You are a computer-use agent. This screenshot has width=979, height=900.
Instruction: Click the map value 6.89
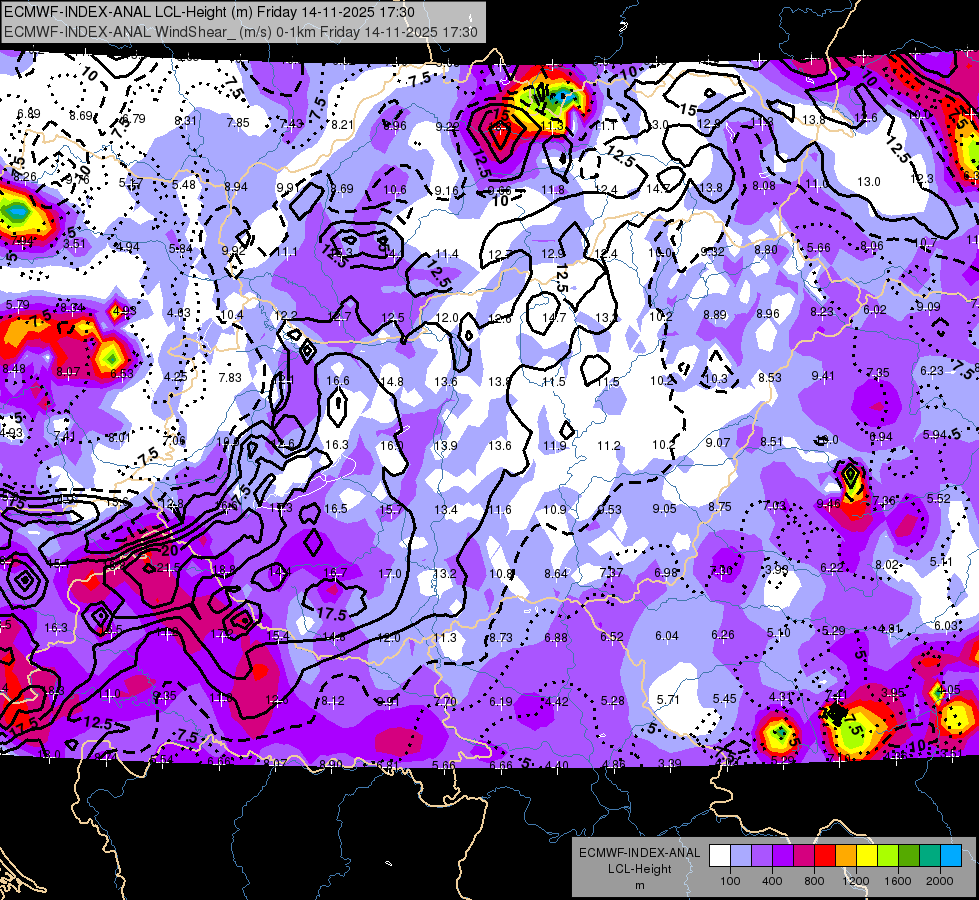29,114
